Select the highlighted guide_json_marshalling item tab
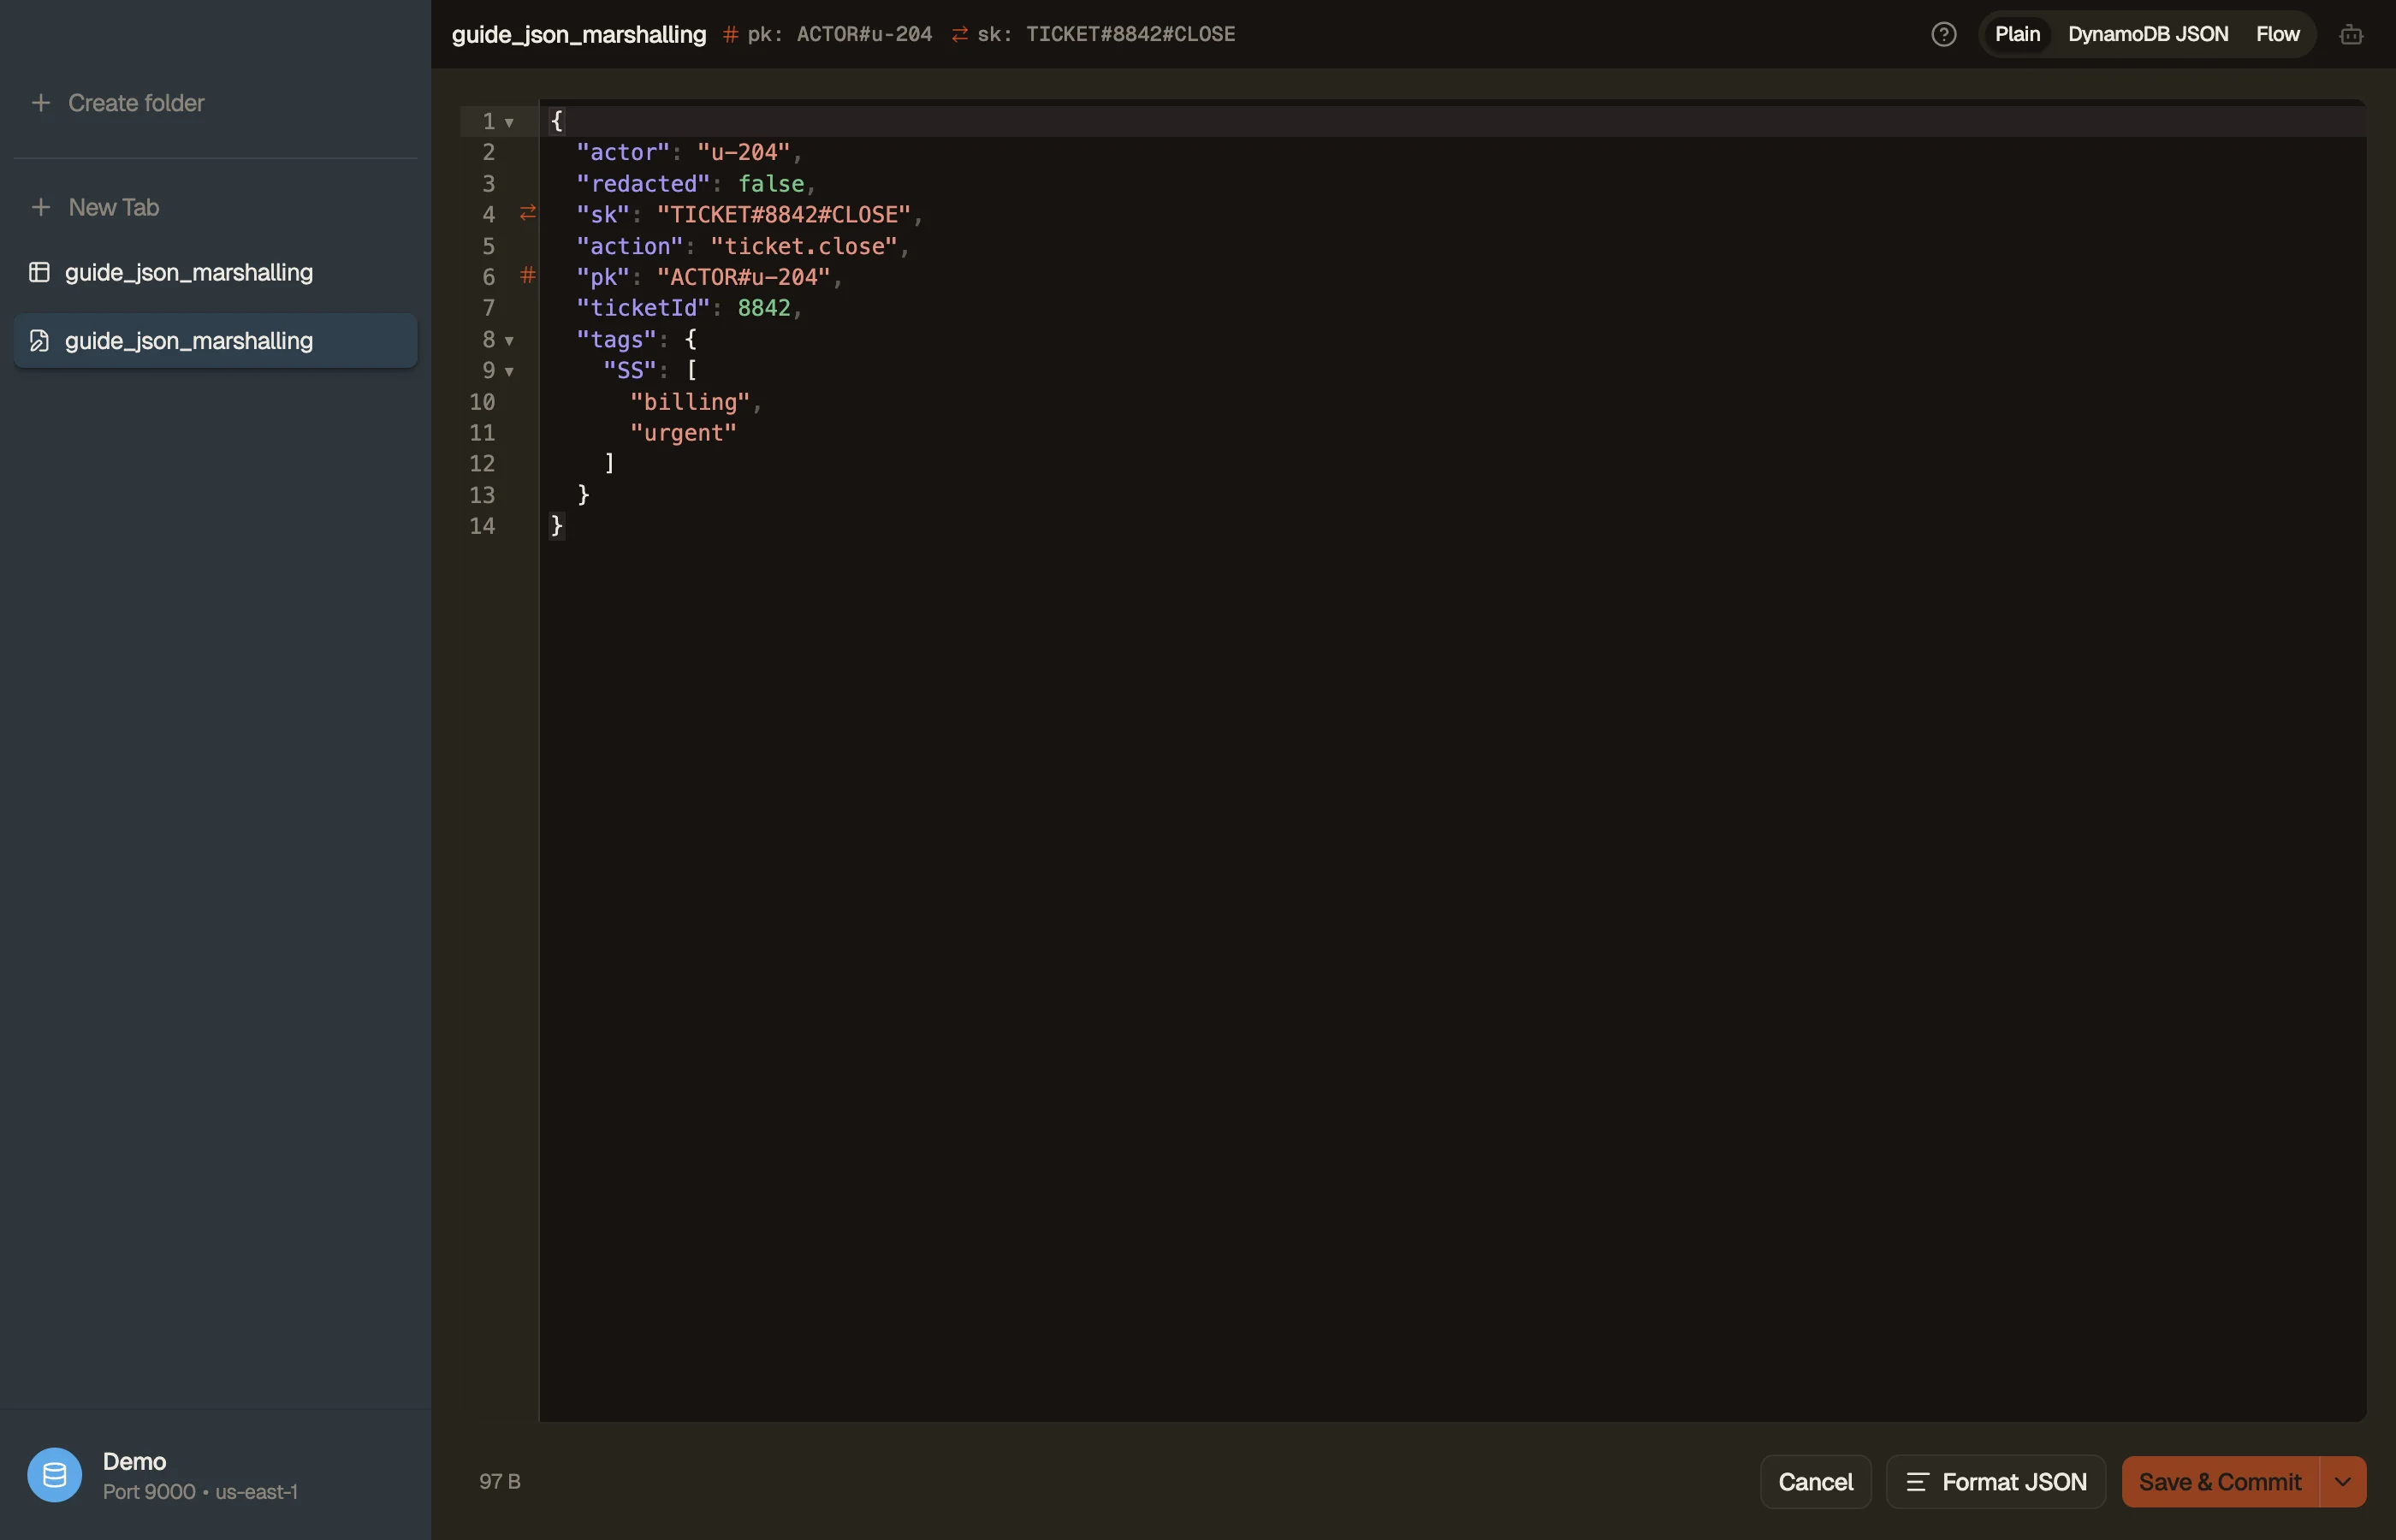Image resolution: width=2396 pixels, height=1540 pixels. (215, 341)
